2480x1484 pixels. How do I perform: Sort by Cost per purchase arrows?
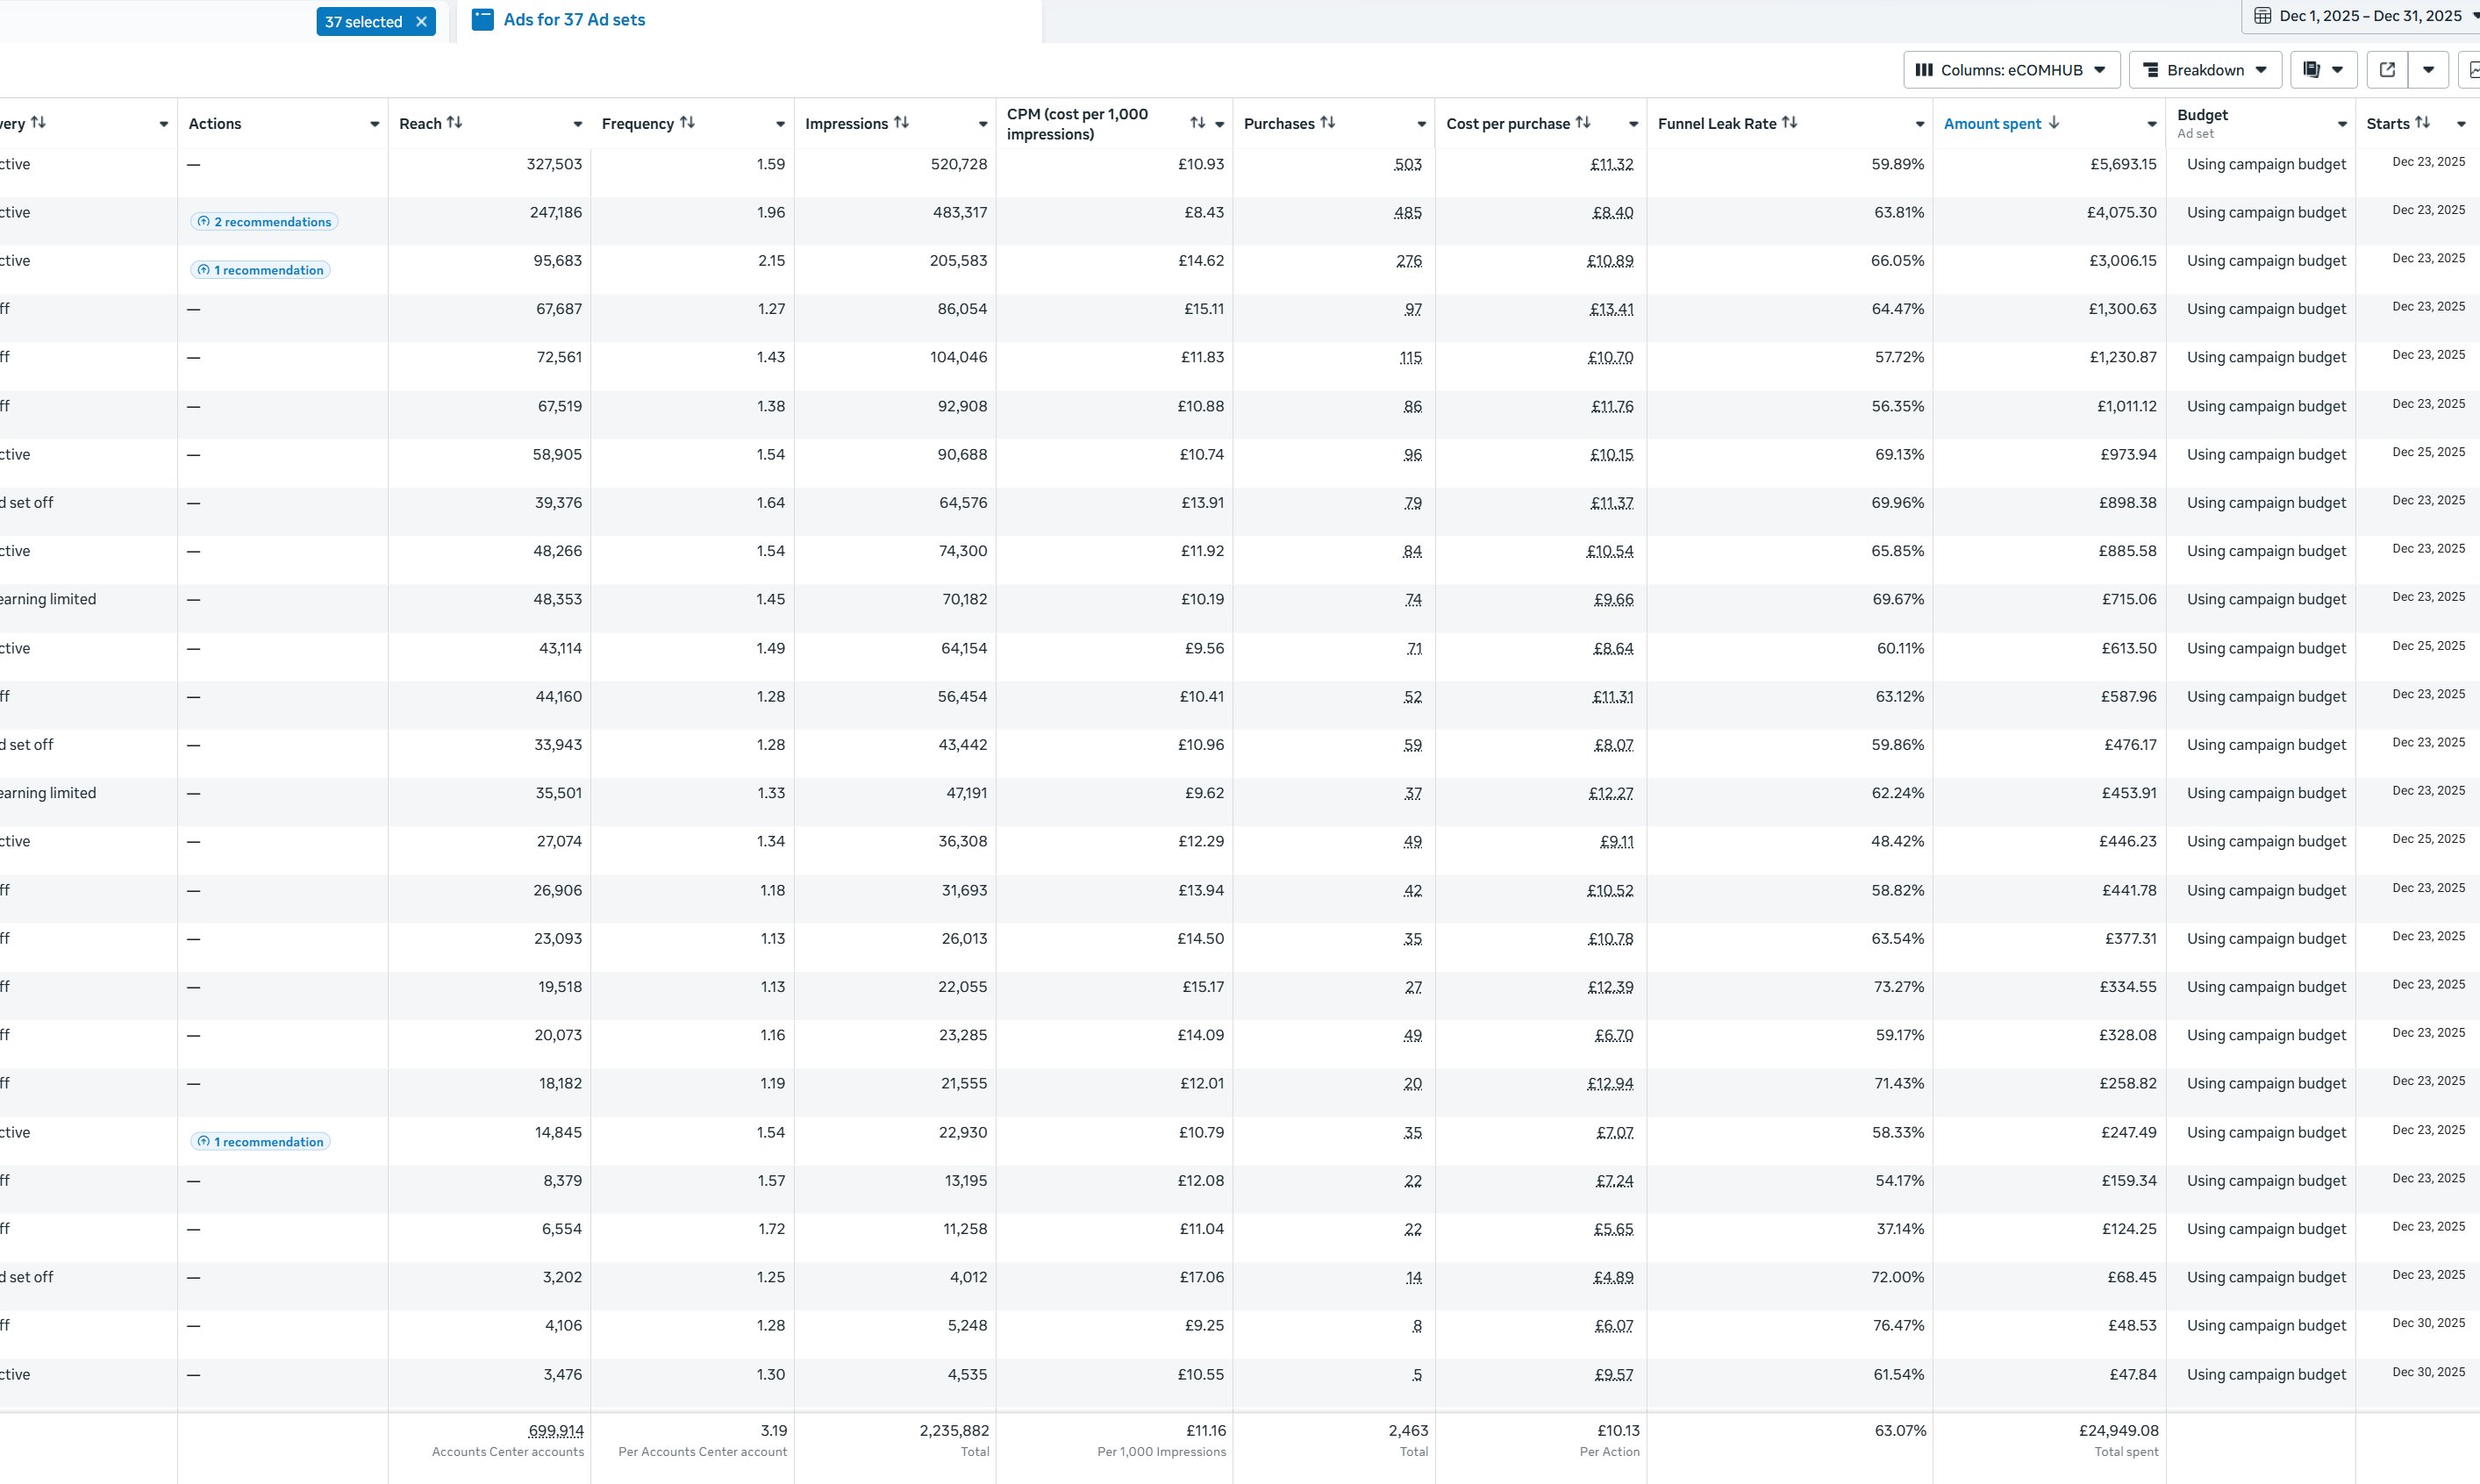click(1582, 123)
